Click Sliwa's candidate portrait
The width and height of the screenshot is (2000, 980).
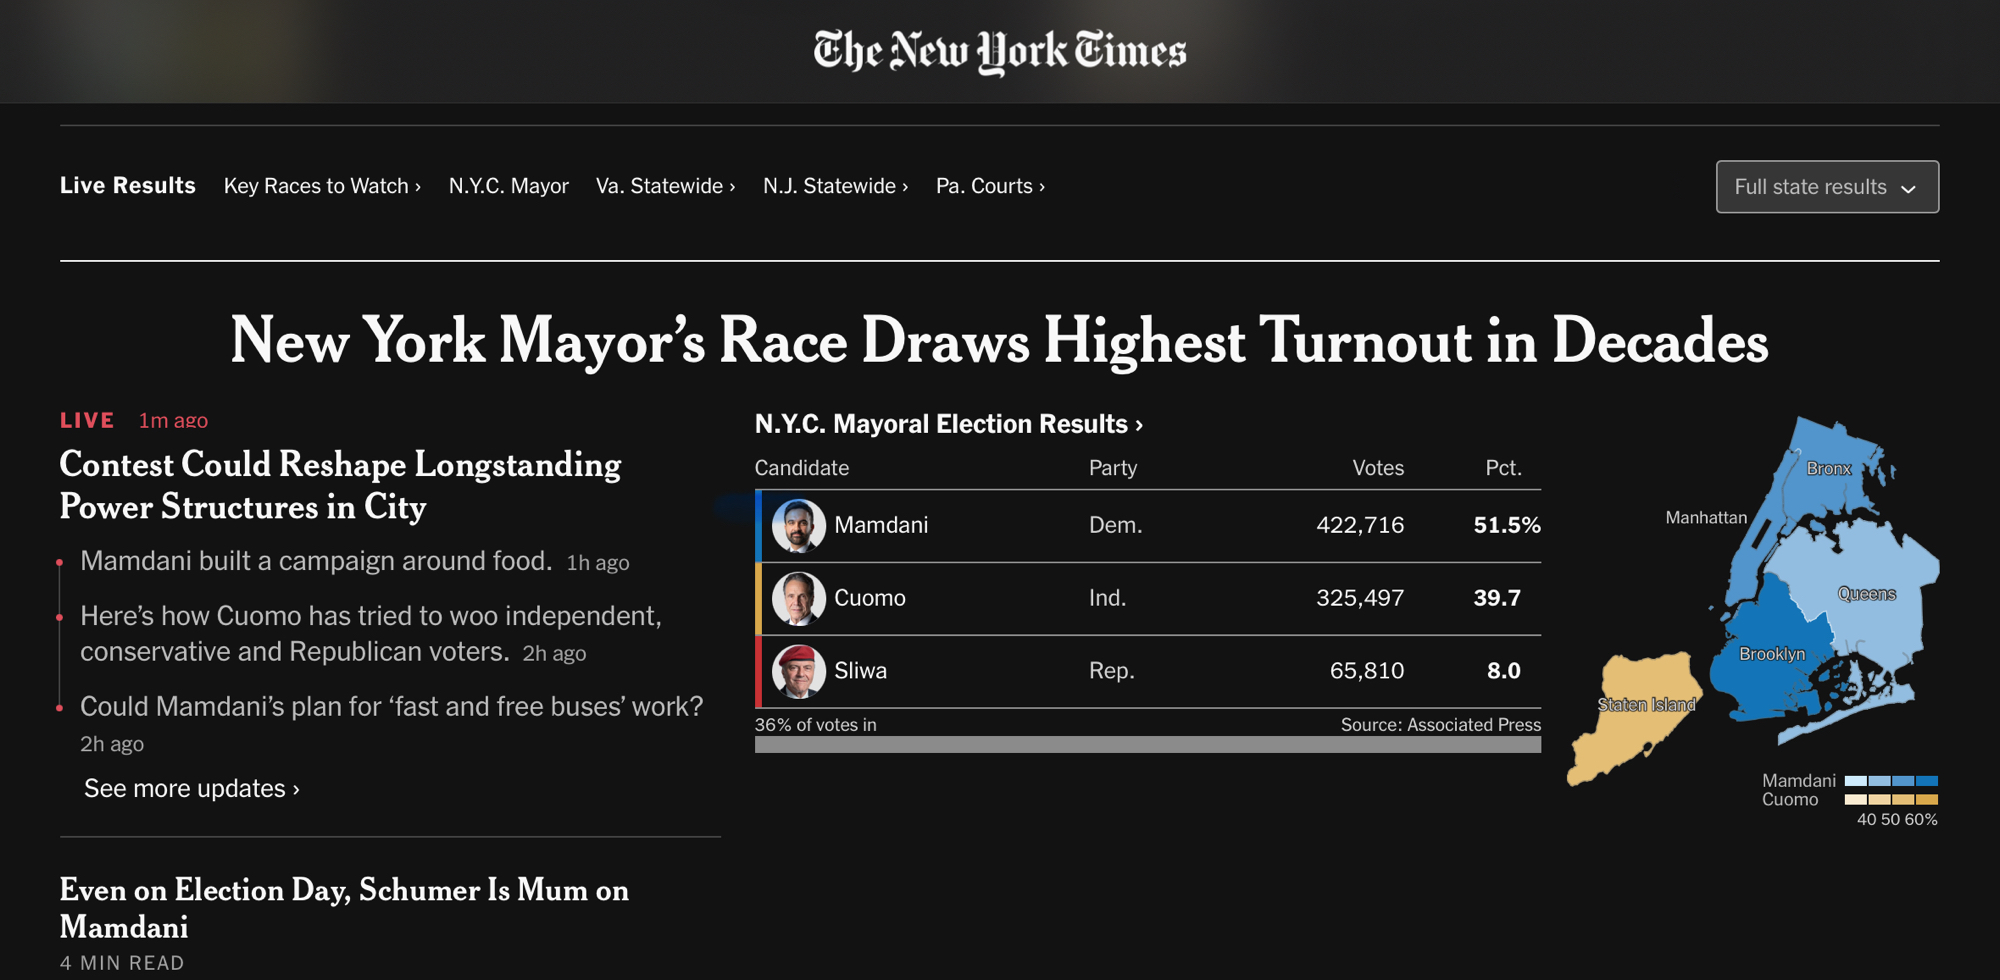pos(798,671)
